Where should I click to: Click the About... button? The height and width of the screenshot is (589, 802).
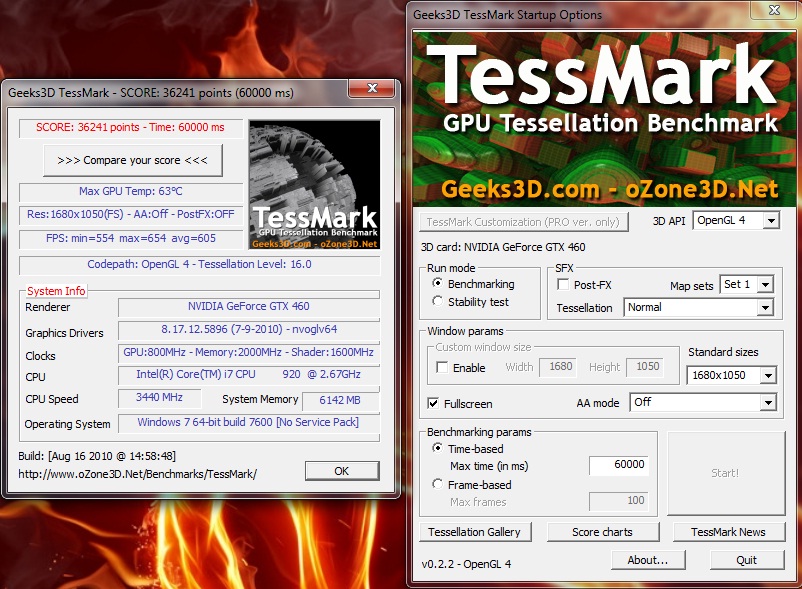(x=648, y=560)
